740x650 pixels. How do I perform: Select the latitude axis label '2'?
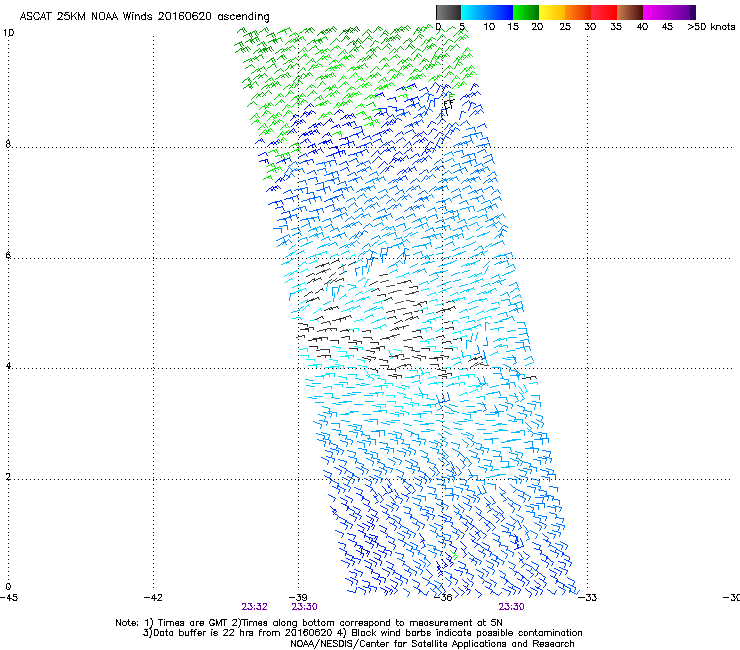coord(8,477)
